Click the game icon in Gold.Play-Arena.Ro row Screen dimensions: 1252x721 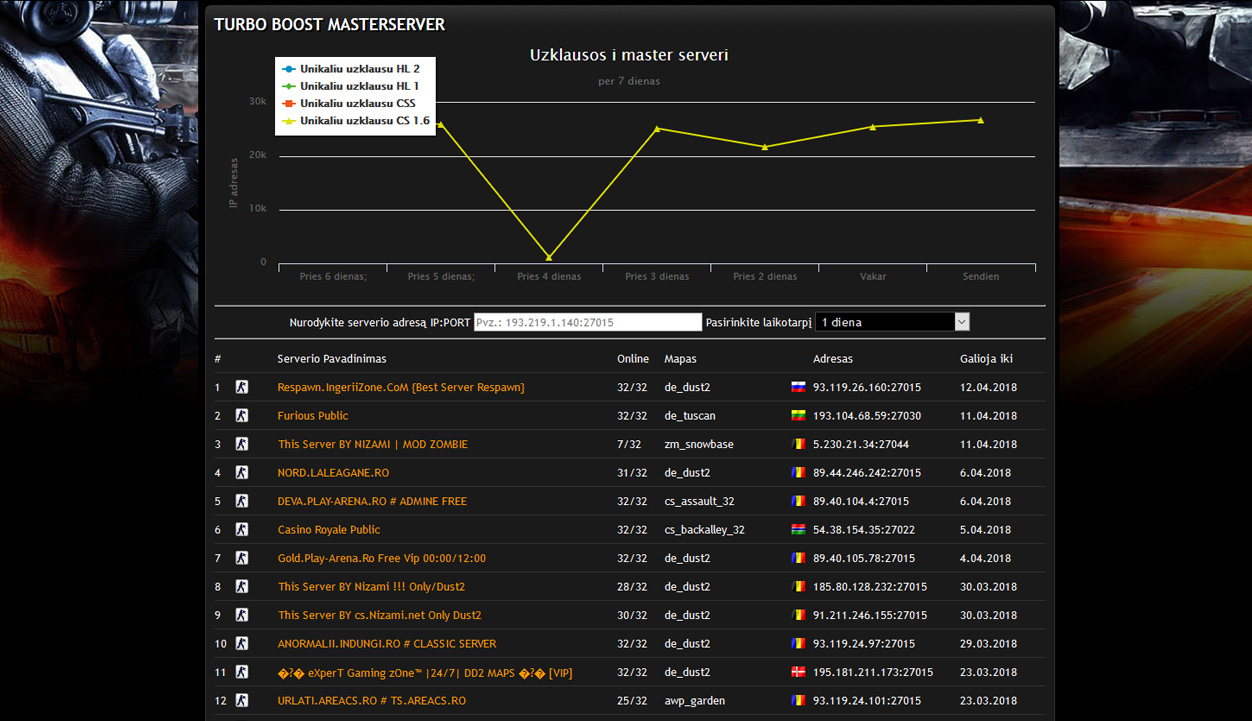241,558
